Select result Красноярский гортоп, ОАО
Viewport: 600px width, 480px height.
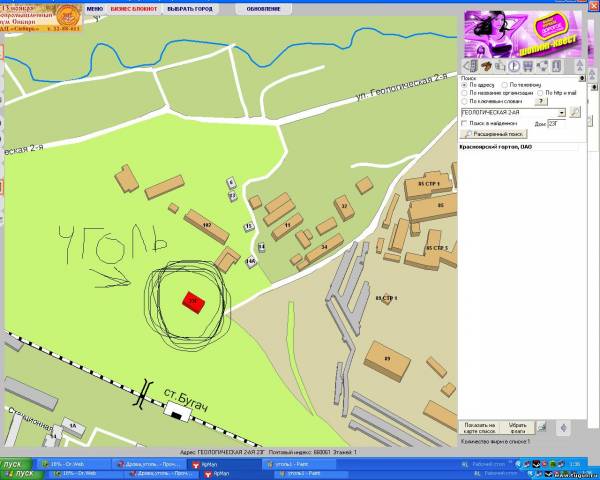(x=496, y=147)
